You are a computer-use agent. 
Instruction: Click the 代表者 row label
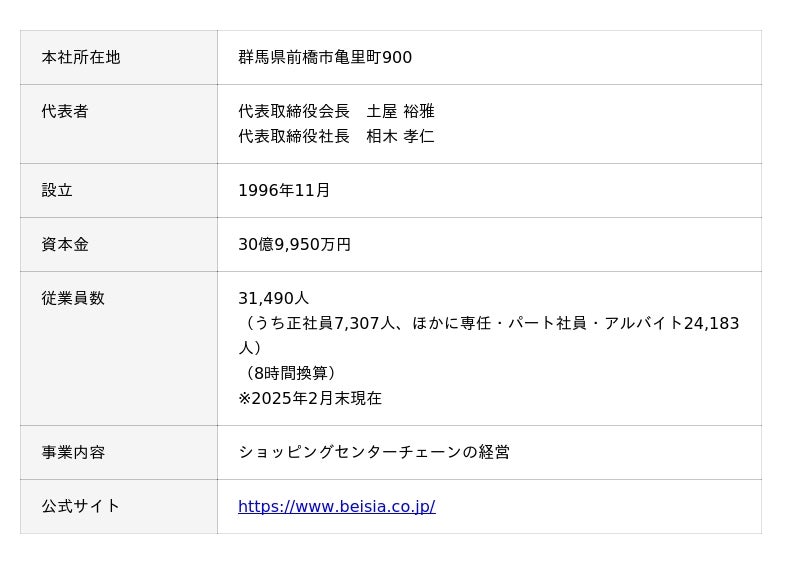65,111
